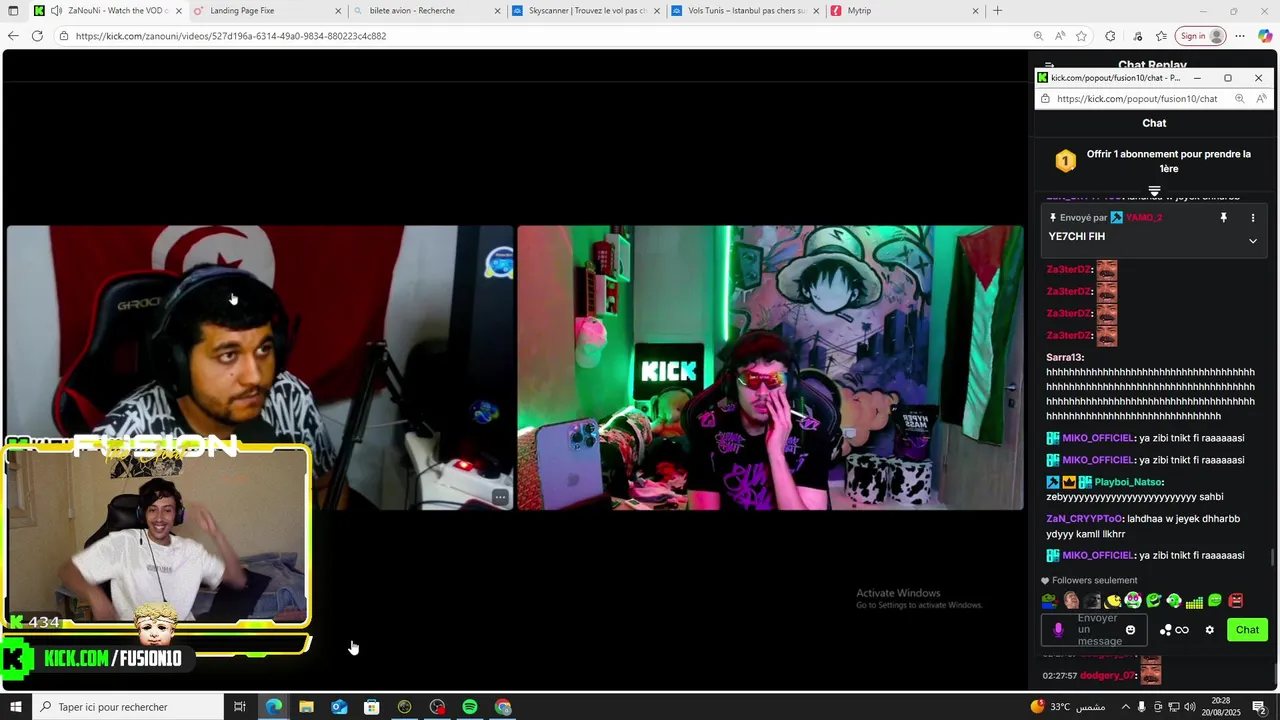
Task: Insert the yellow bee emote
Action: [1113, 601]
